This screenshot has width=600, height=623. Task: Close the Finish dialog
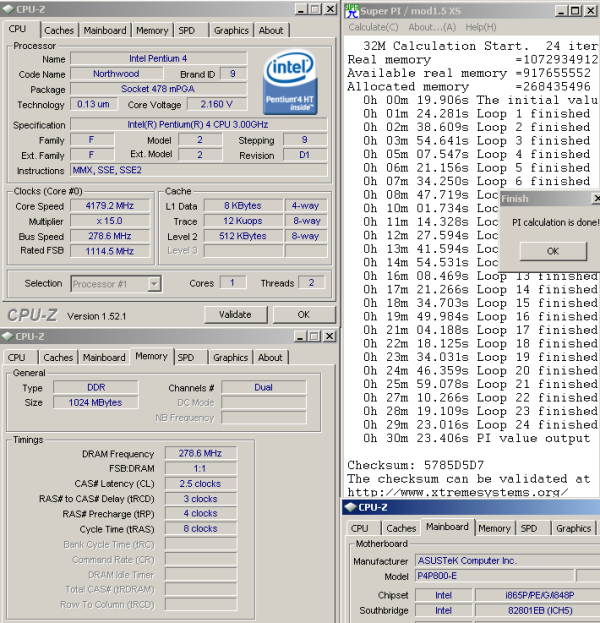(596, 198)
